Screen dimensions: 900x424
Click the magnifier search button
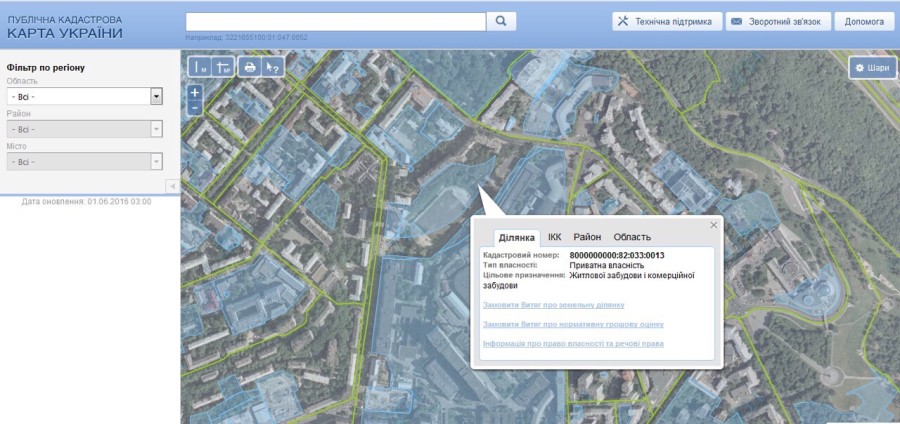click(x=501, y=21)
